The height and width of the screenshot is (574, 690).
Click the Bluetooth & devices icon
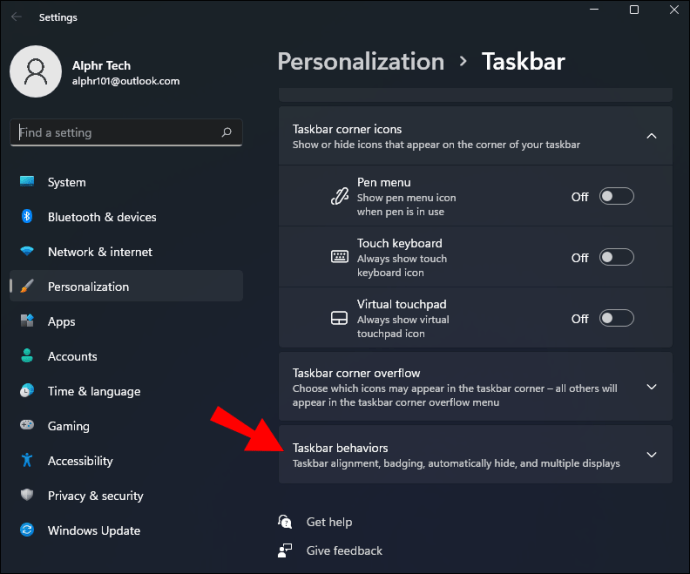click(x=27, y=217)
